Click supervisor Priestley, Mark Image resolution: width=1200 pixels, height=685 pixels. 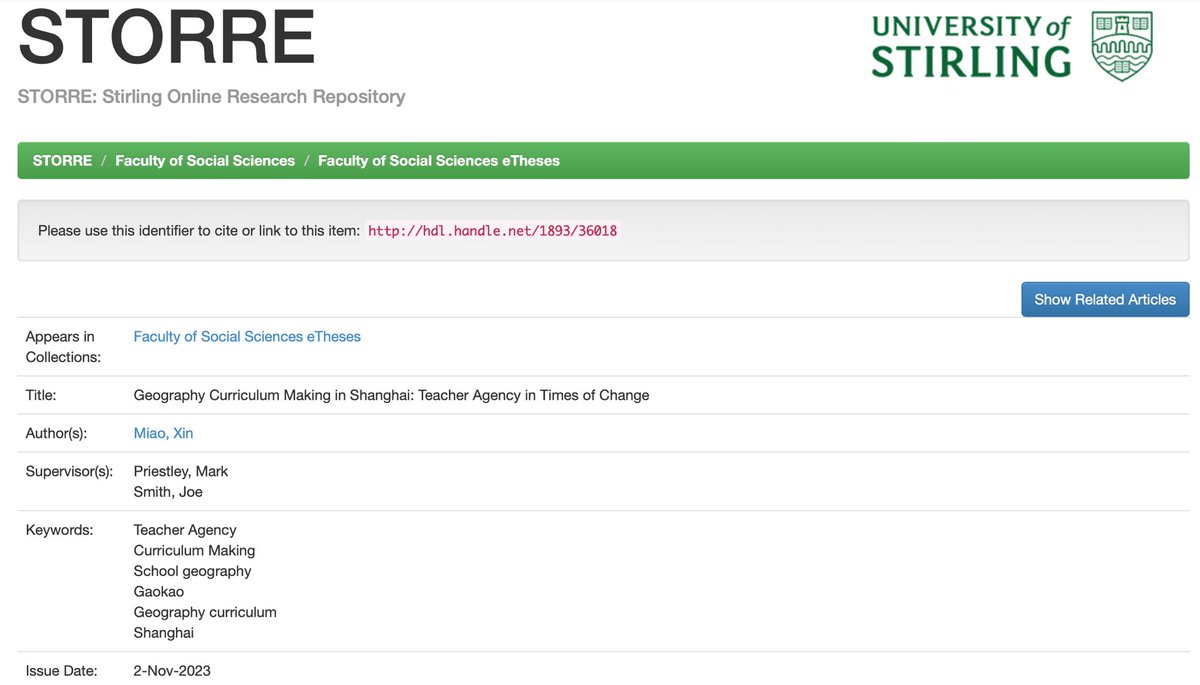181,471
